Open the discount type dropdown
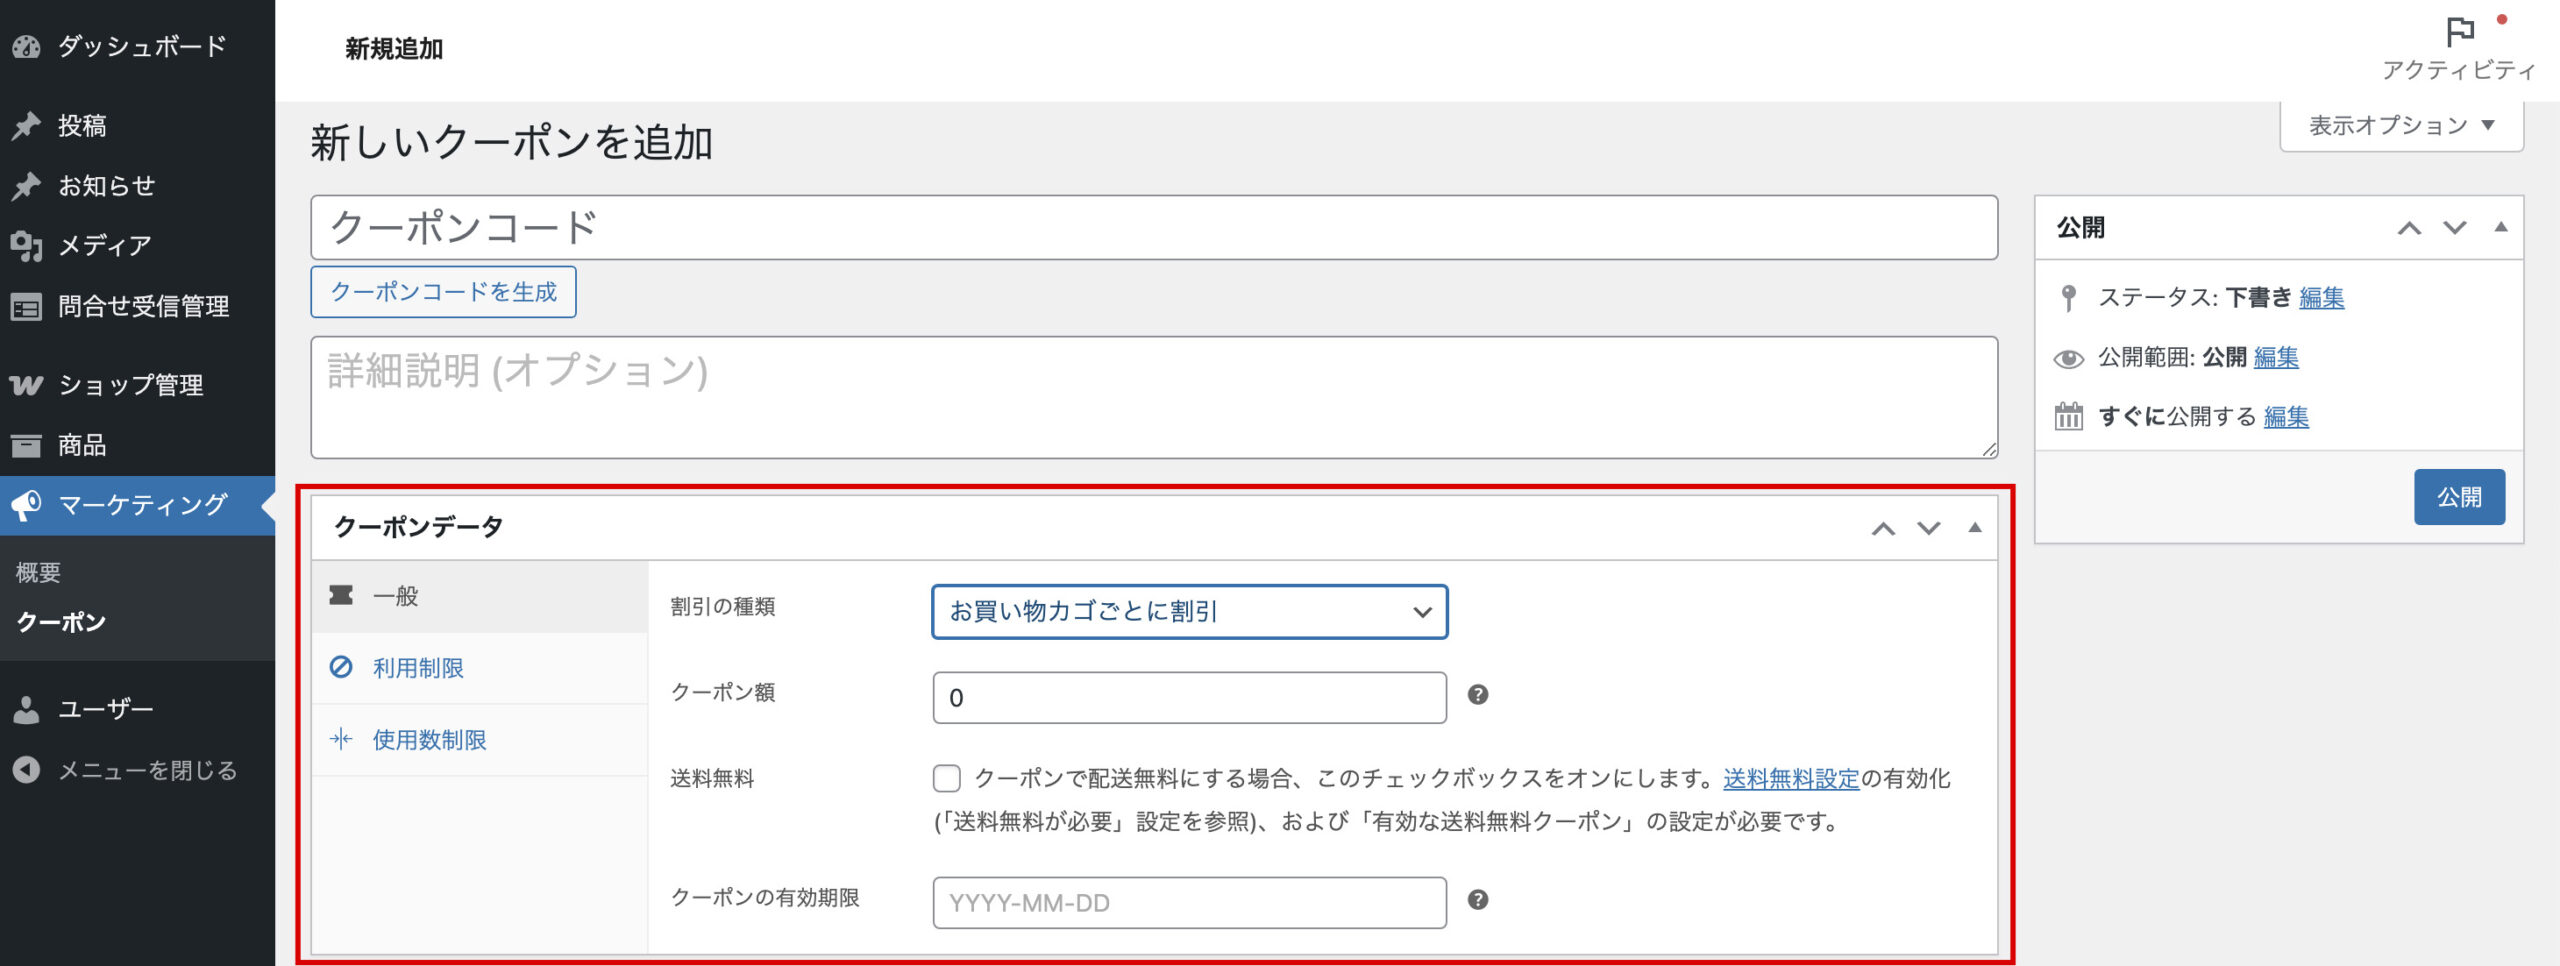 pos(1189,612)
